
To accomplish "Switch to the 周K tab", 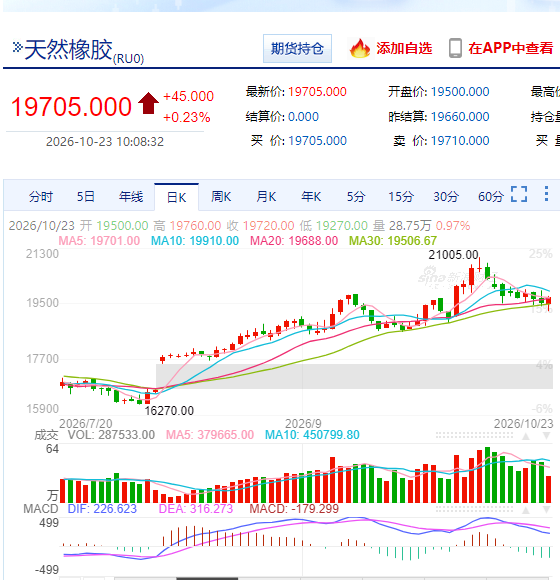I will pyautogui.click(x=221, y=196).
